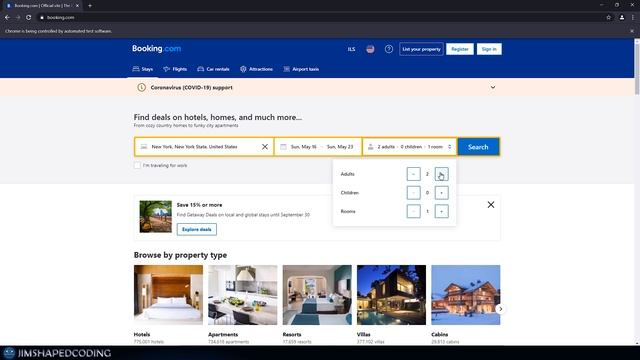Screen dimensions: 640x360
Task: Open the Sun, May 16 check-in date
Action: click(x=303, y=147)
